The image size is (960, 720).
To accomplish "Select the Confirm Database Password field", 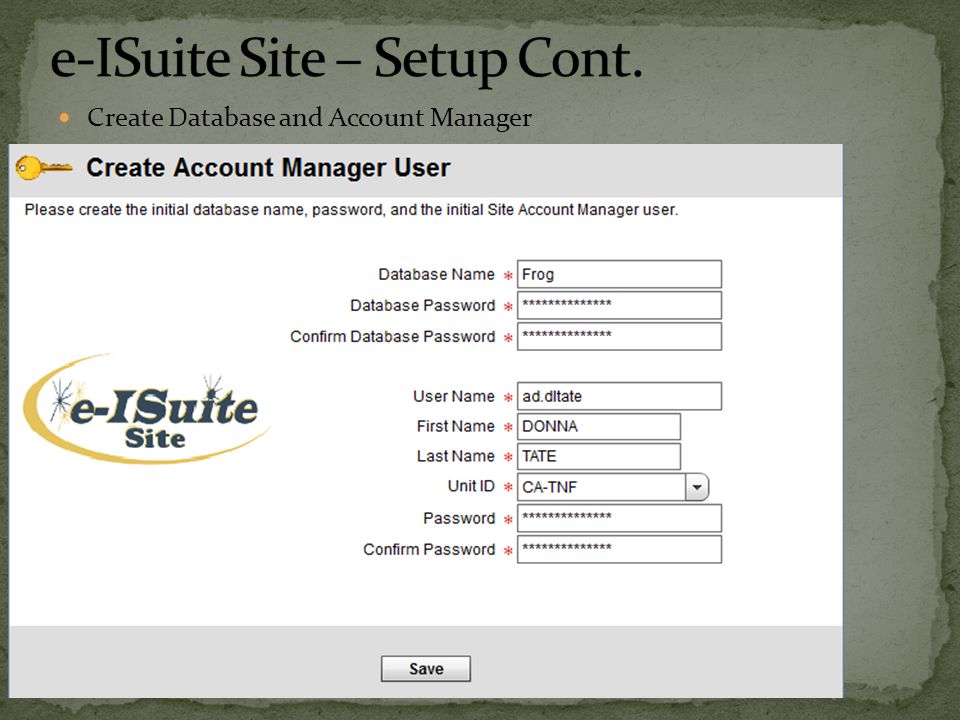I will click(619, 336).
